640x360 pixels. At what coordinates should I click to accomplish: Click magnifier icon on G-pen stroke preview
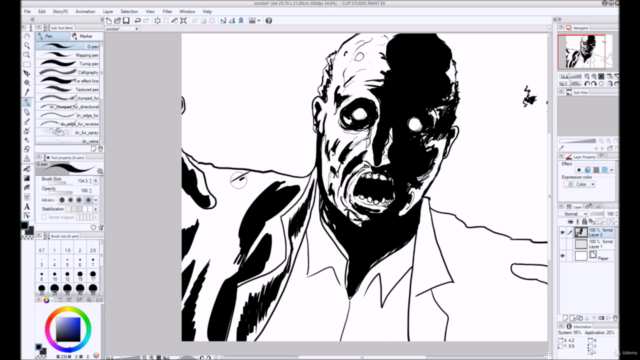pyautogui.click(x=100, y=171)
